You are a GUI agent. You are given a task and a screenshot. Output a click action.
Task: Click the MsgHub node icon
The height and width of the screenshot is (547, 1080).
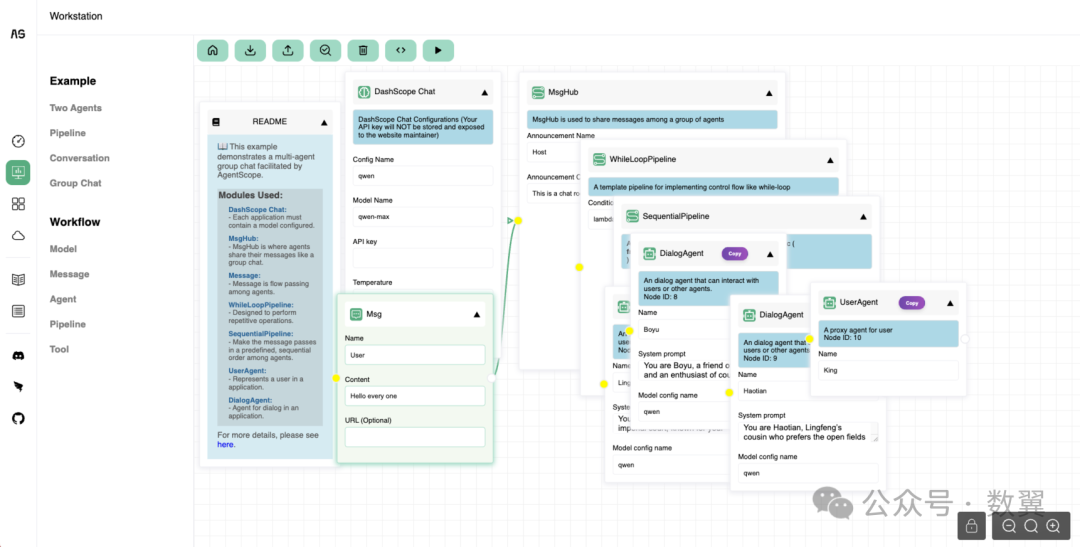coord(537,92)
